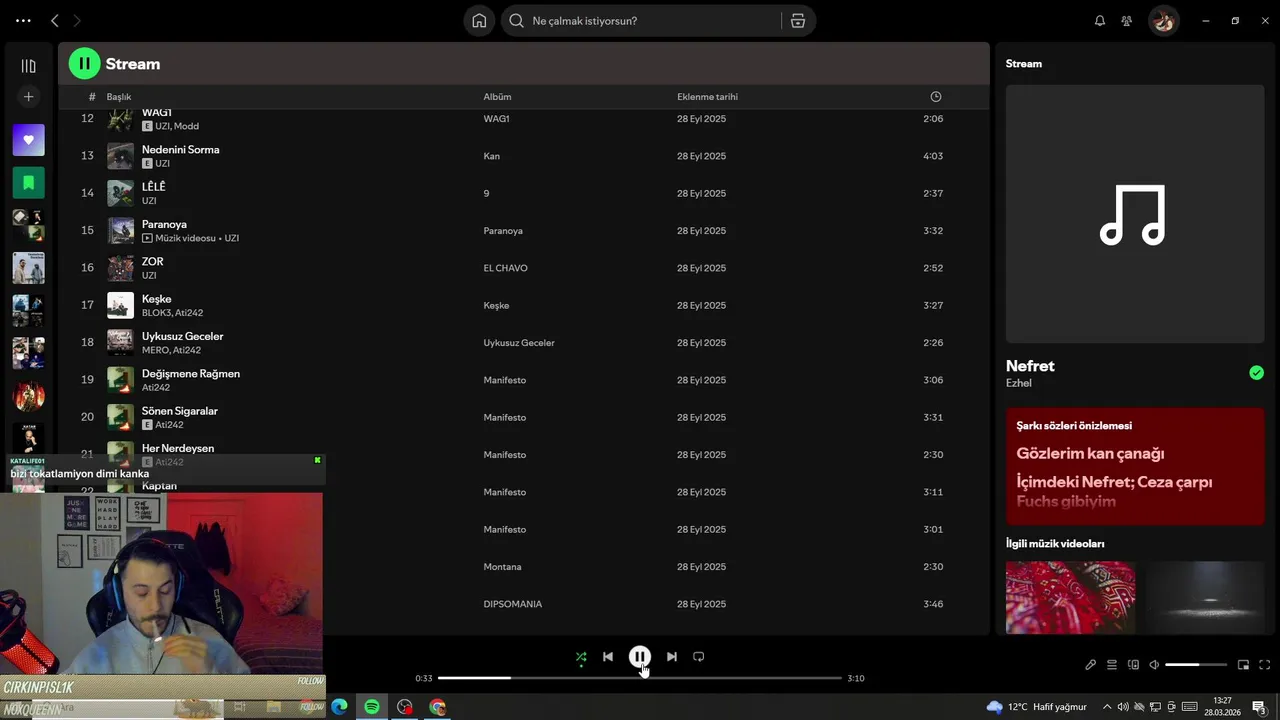Open the Browse icon in the search bar
The width and height of the screenshot is (1280, 720).
[x=798, y=20]
